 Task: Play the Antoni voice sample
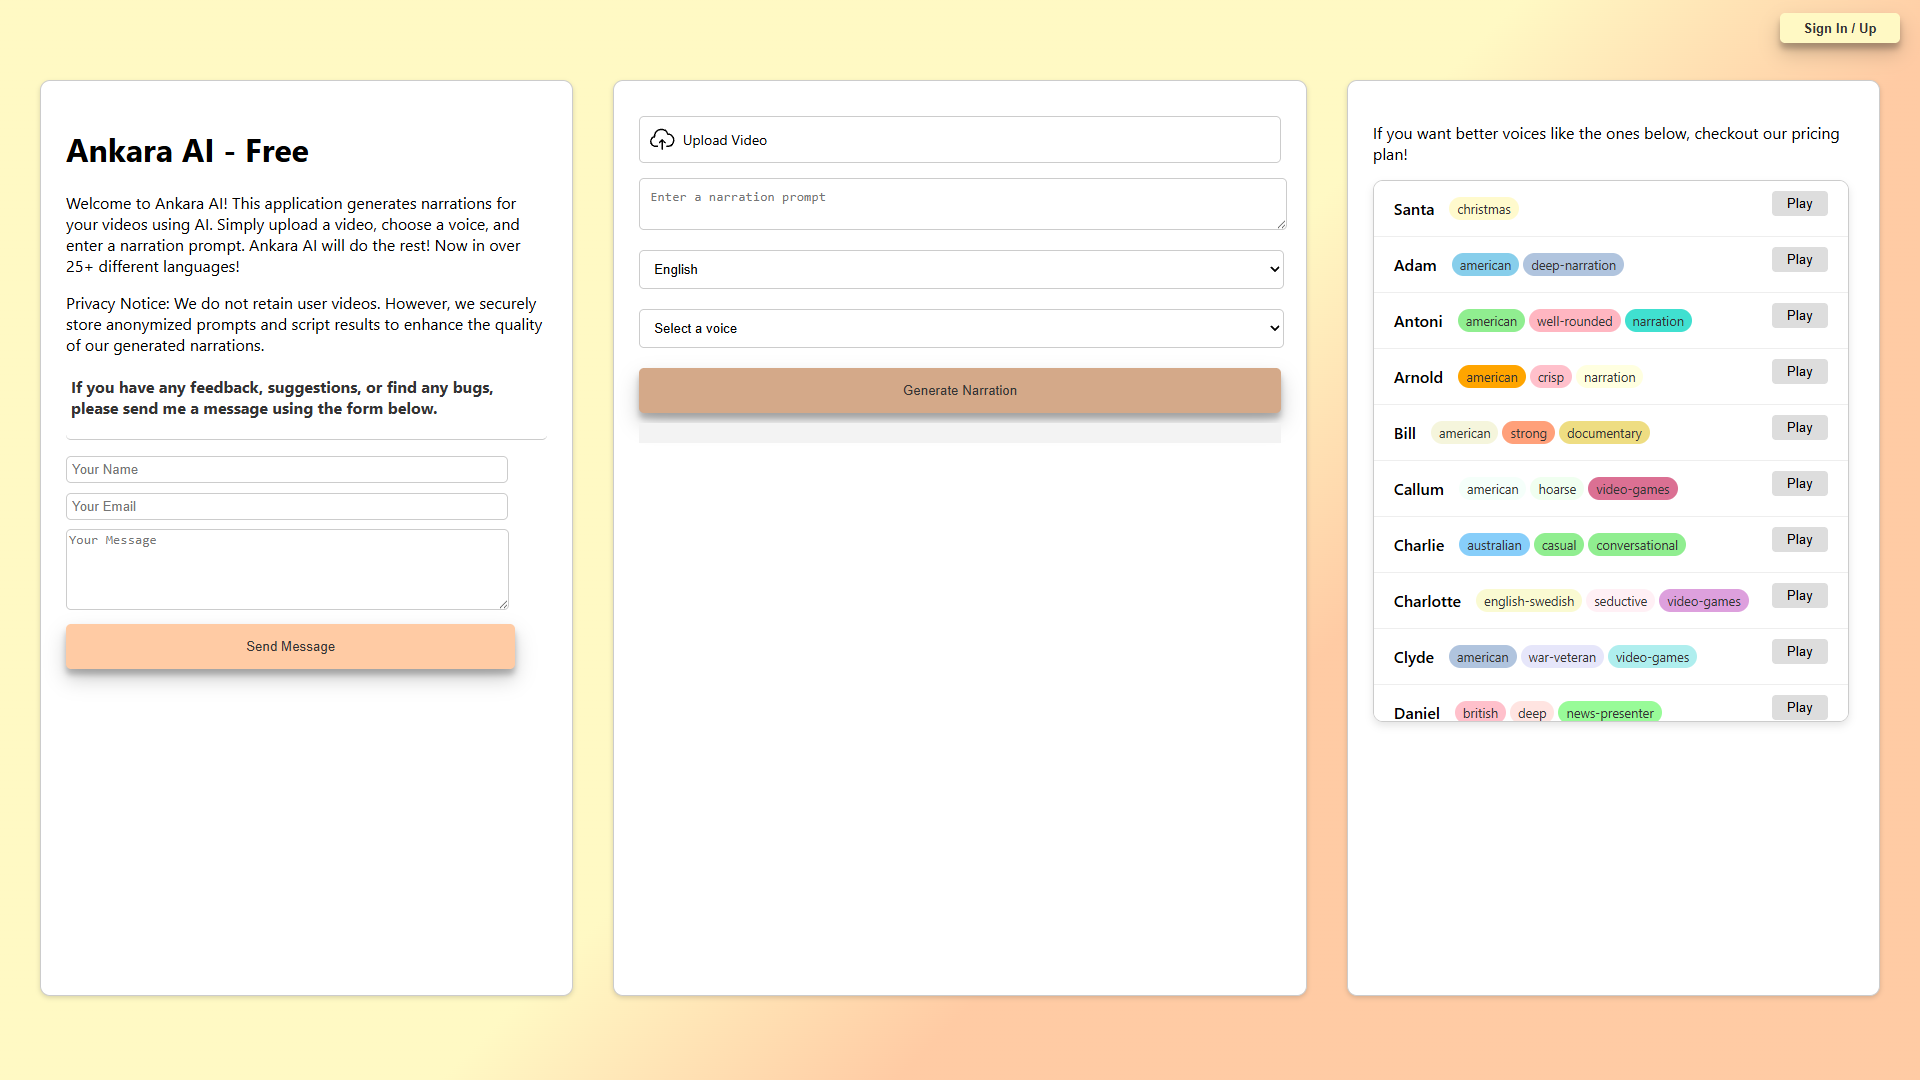click(x=1799, y=316)
